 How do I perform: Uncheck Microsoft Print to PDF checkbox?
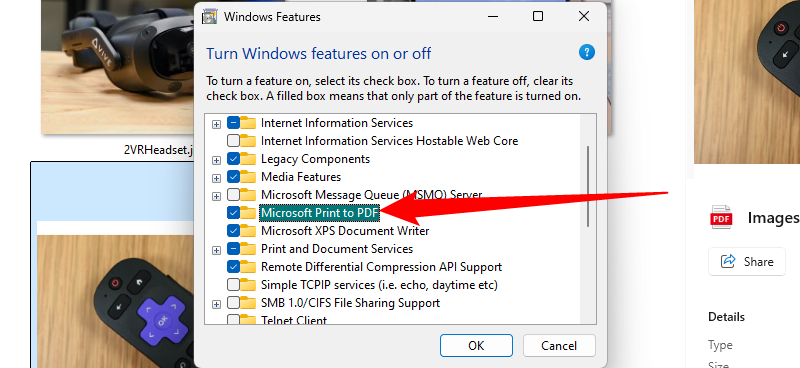tap(233, 213)
